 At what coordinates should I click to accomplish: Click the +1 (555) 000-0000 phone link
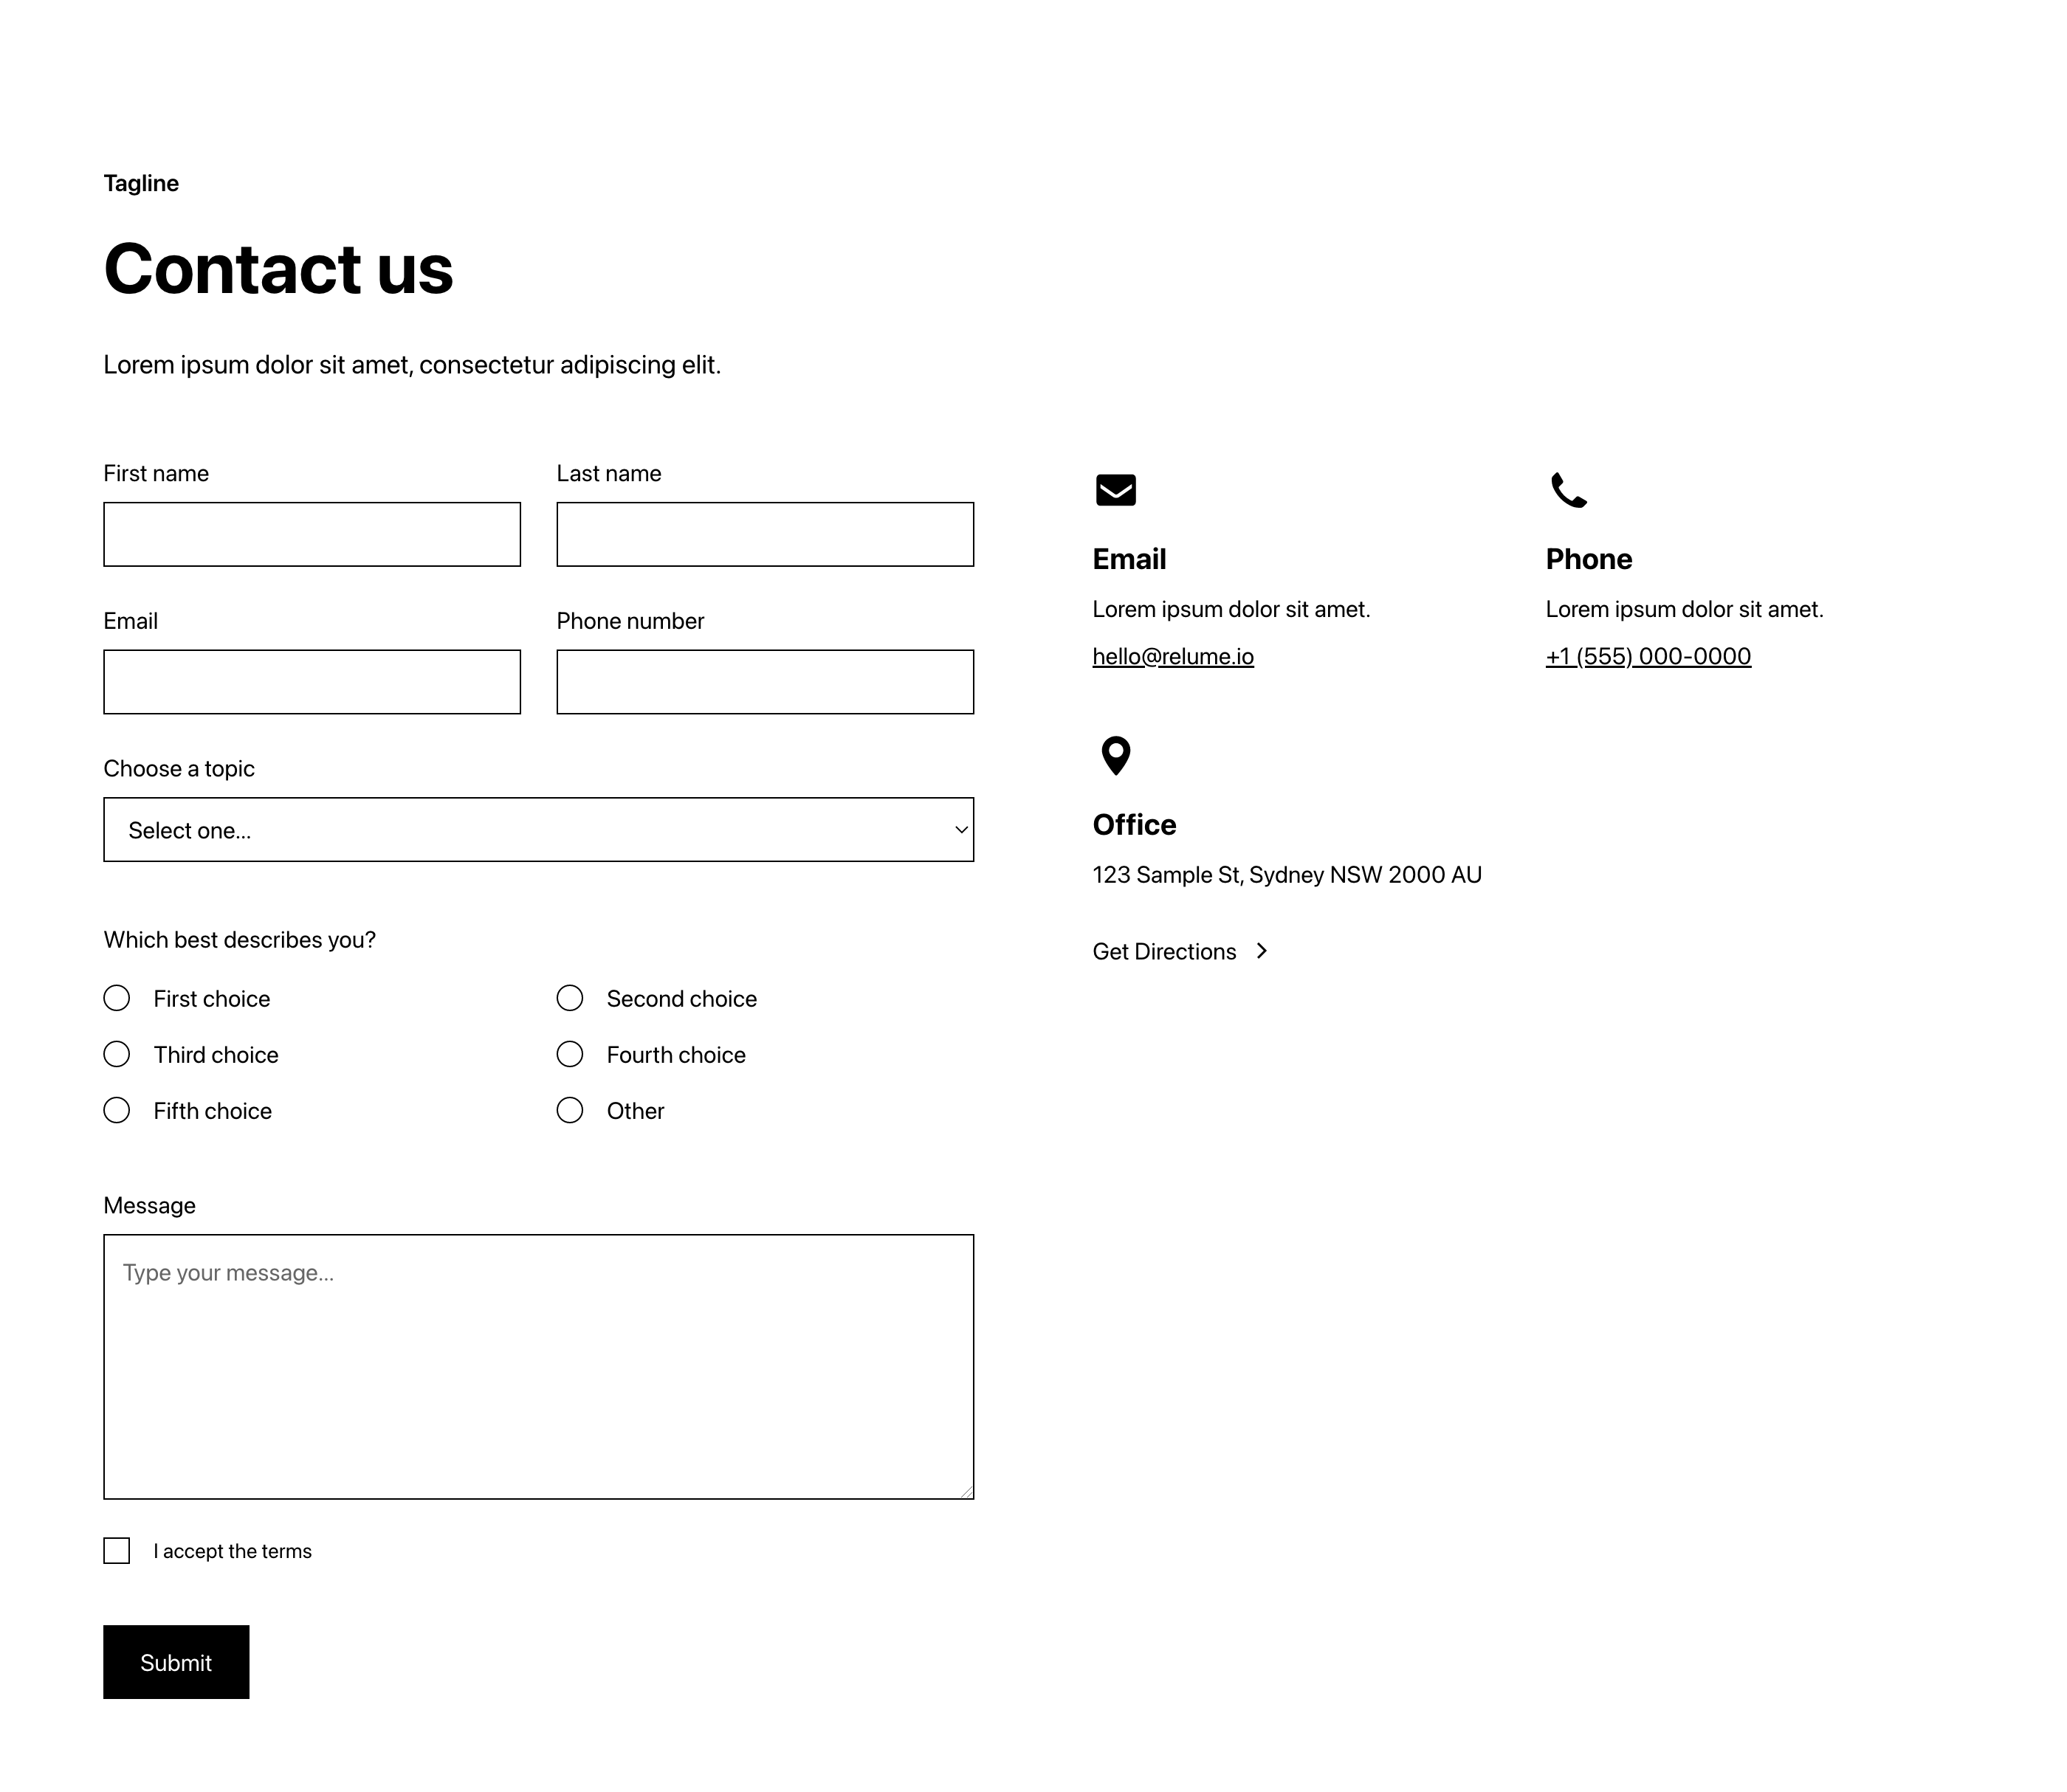(x=1648, y=657)
